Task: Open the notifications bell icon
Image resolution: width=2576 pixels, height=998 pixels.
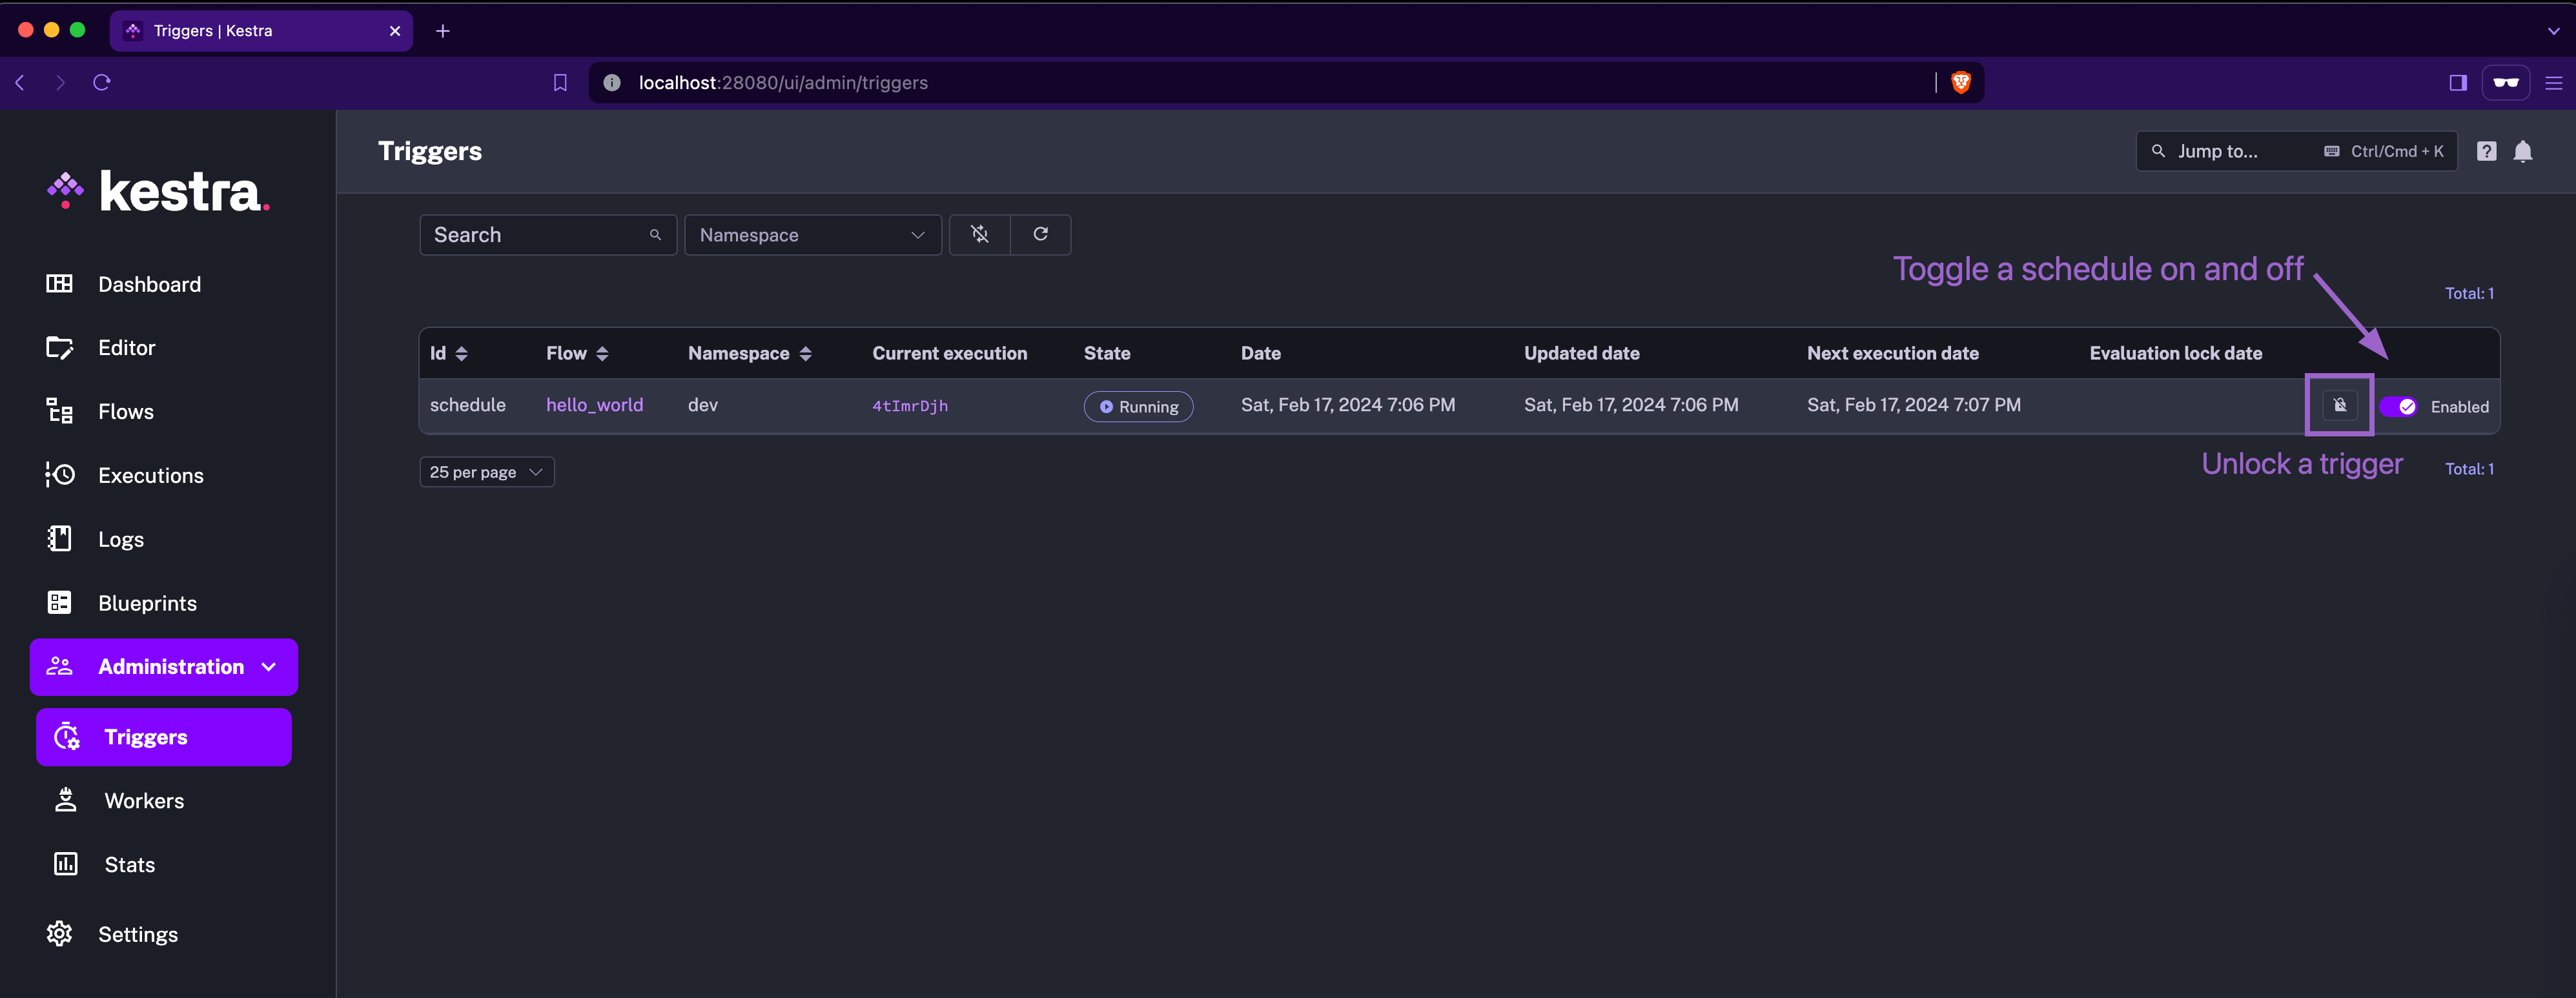Action: click(2522, 151)
